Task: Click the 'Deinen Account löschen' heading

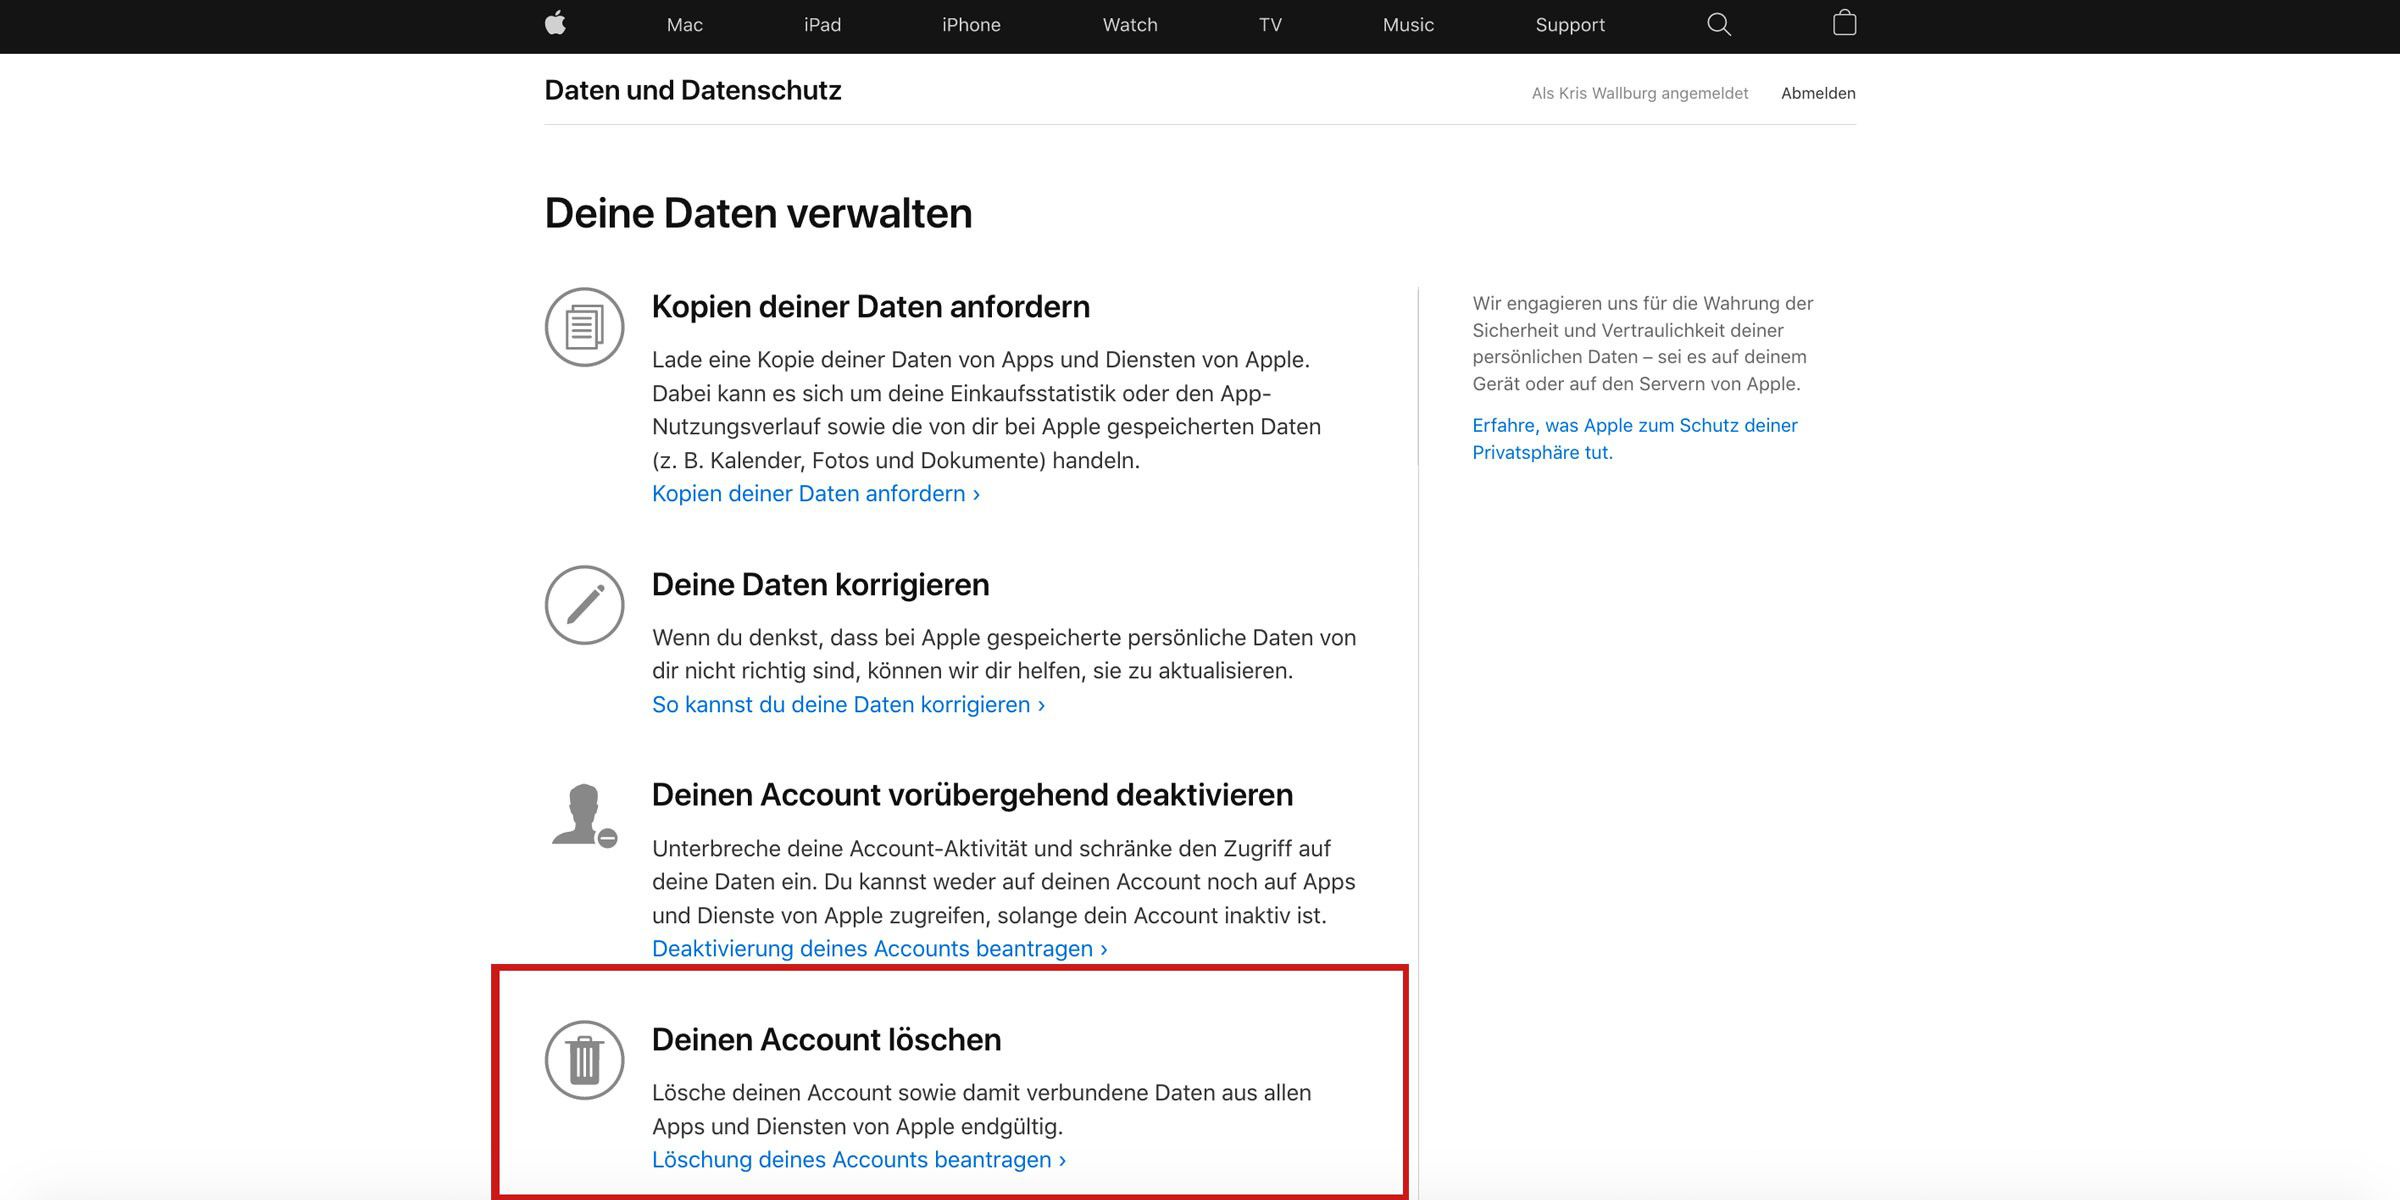Action: click(x=826, y=1039)
